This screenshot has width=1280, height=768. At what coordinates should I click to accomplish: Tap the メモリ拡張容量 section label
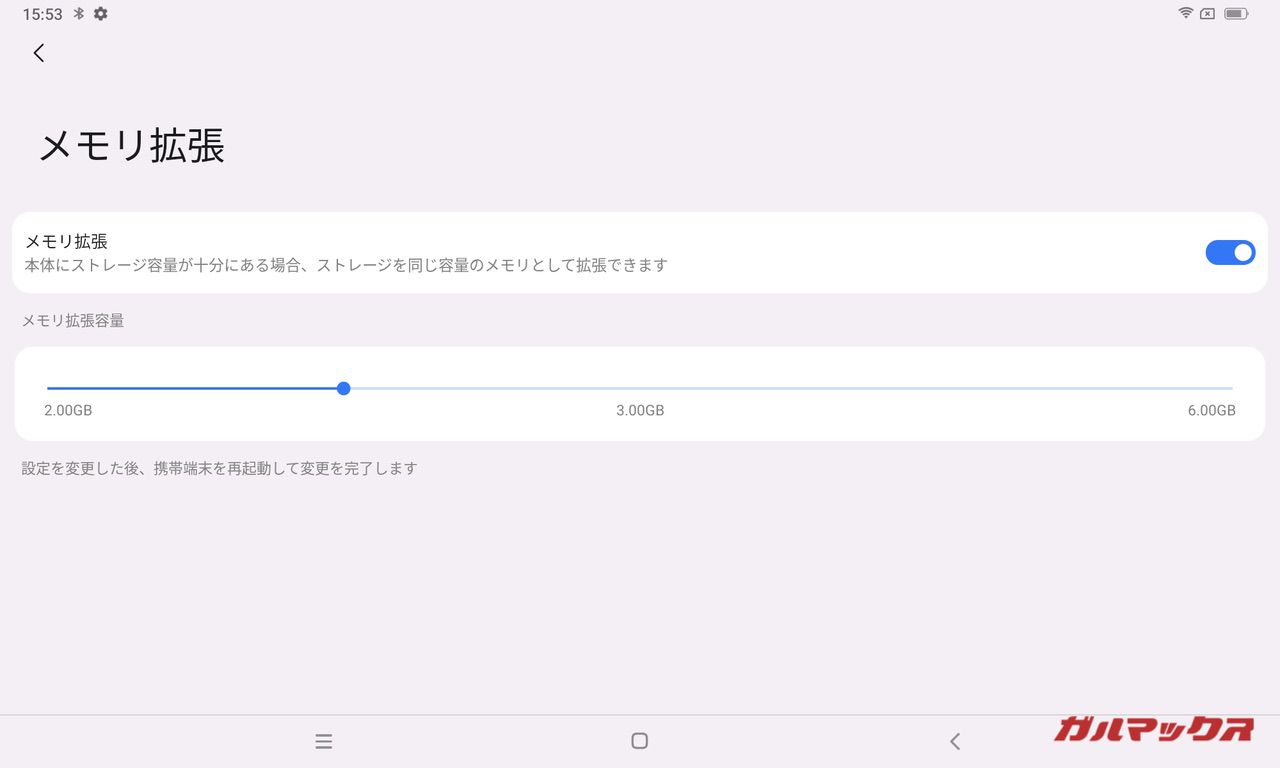pyautogui.click(x=73, y=321)
